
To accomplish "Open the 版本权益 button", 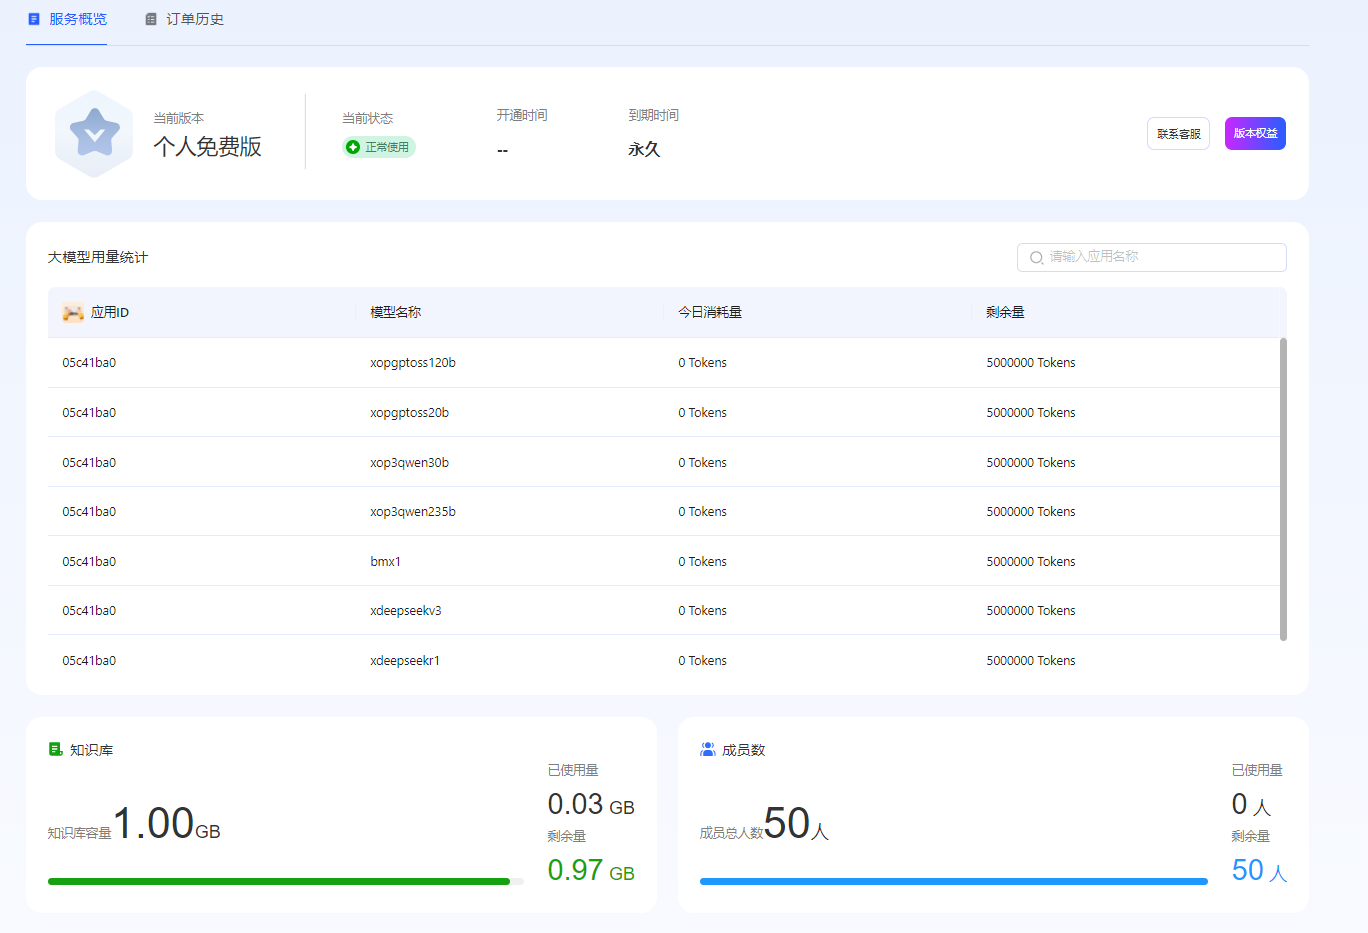I will coord(1255,134).
